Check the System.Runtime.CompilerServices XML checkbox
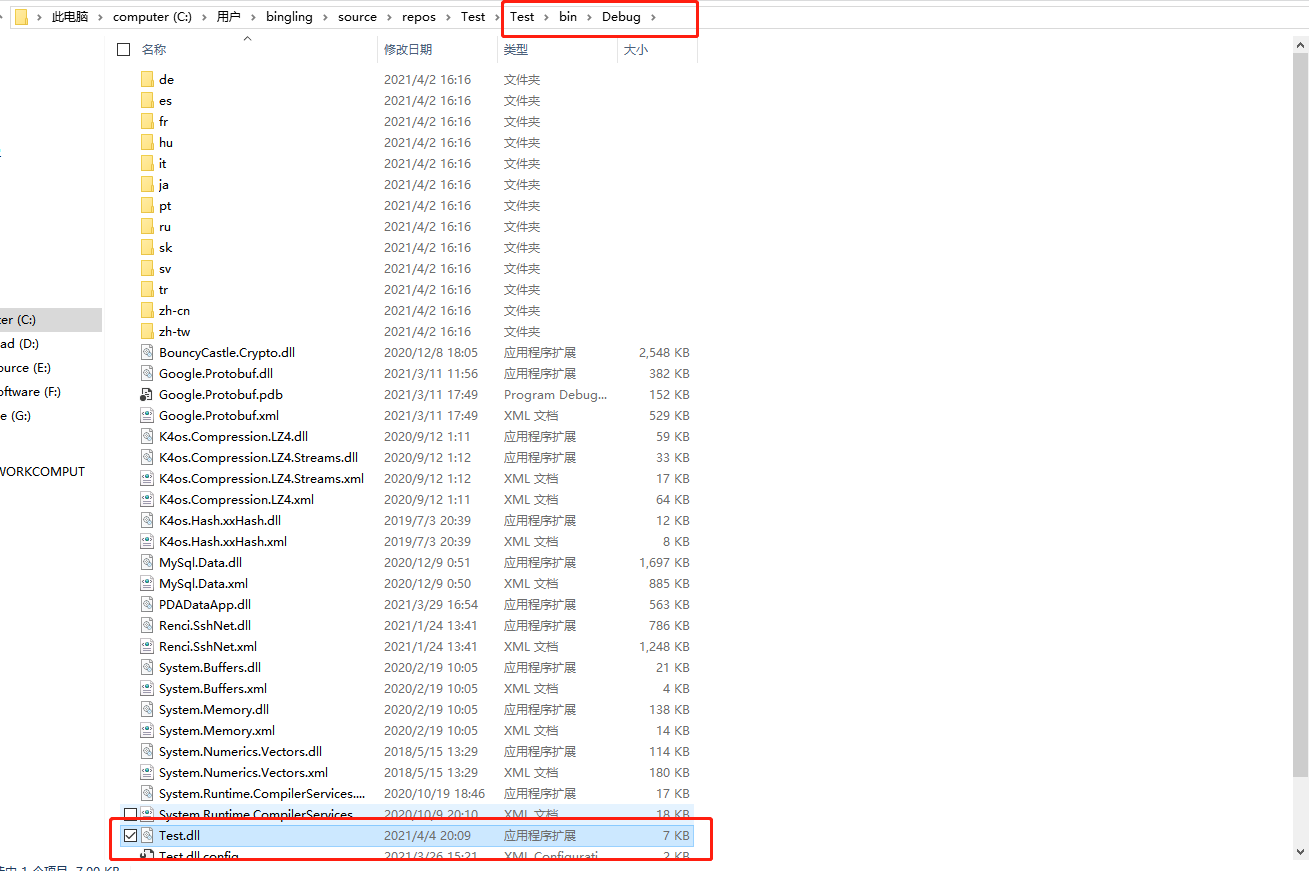The width and height of the screenshot is (1309, 871). 131,813
